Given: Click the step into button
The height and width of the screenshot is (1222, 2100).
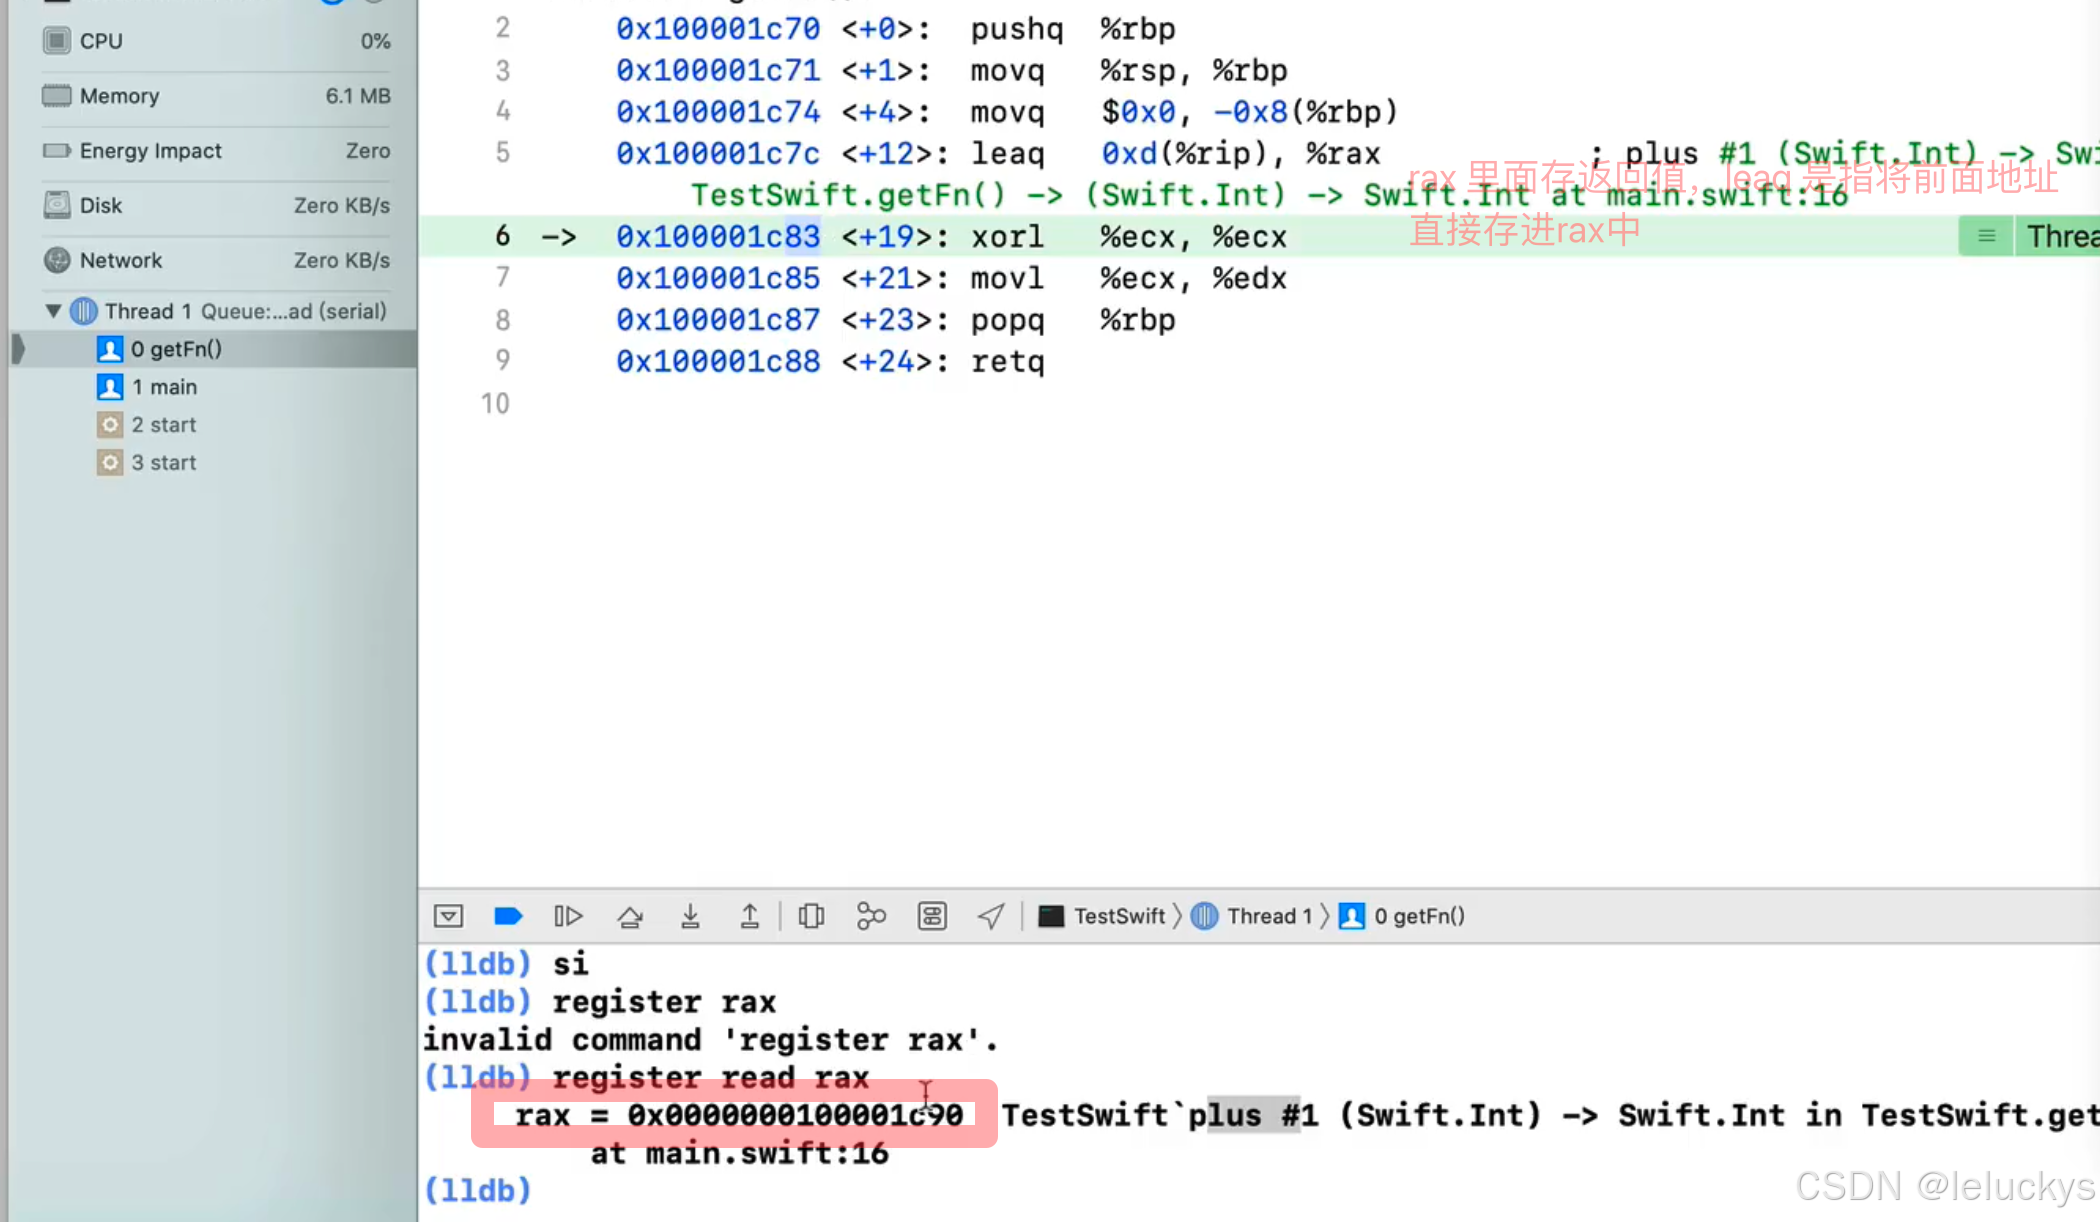Looking at the screenshot, I should 690,916.
